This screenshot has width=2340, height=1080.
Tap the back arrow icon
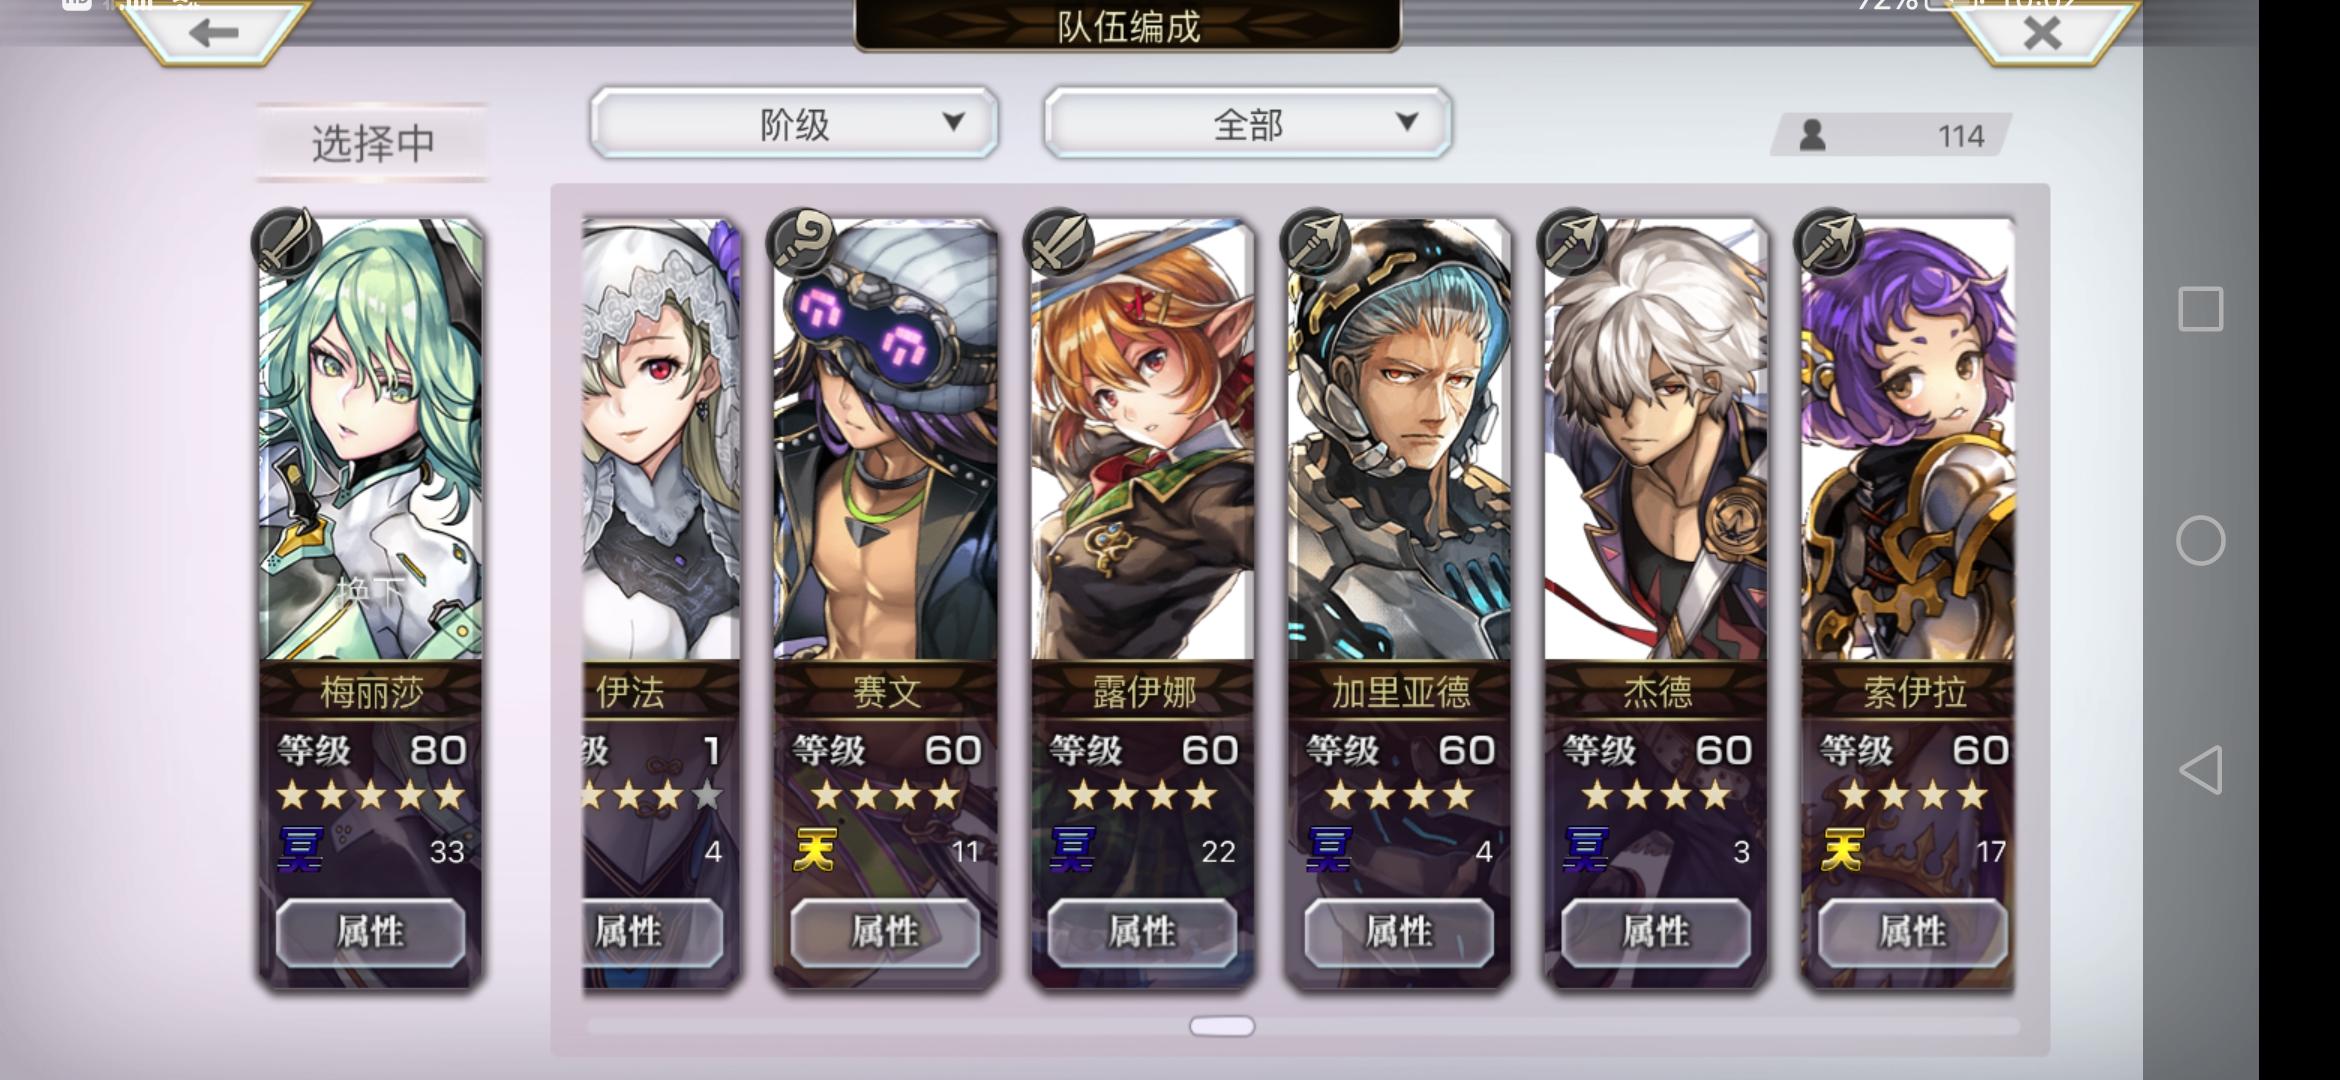(213, 33)
